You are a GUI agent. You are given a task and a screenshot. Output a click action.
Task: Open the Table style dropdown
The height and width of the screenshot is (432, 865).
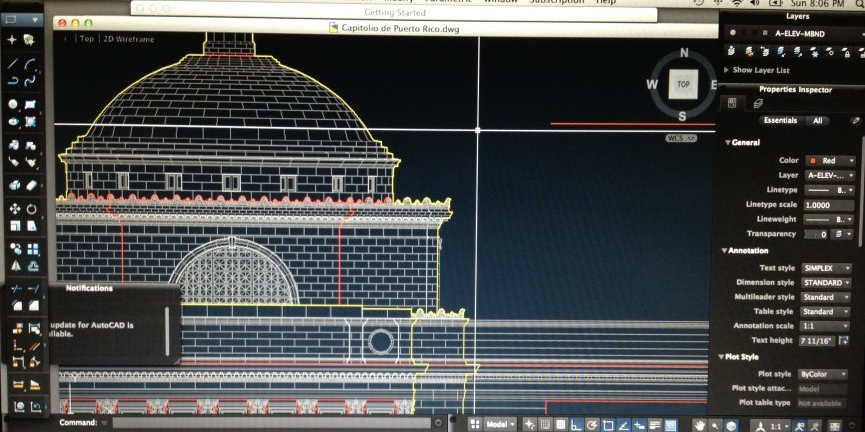[x=825, y=312]
